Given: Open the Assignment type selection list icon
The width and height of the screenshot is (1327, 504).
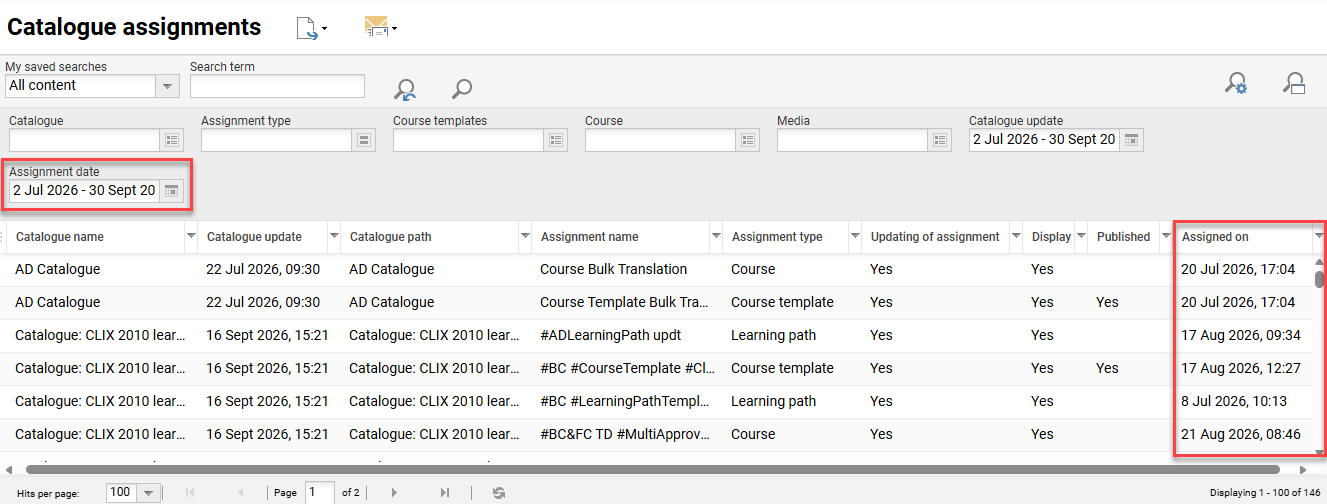Looking at the screenshot, I should click(364, 141).
